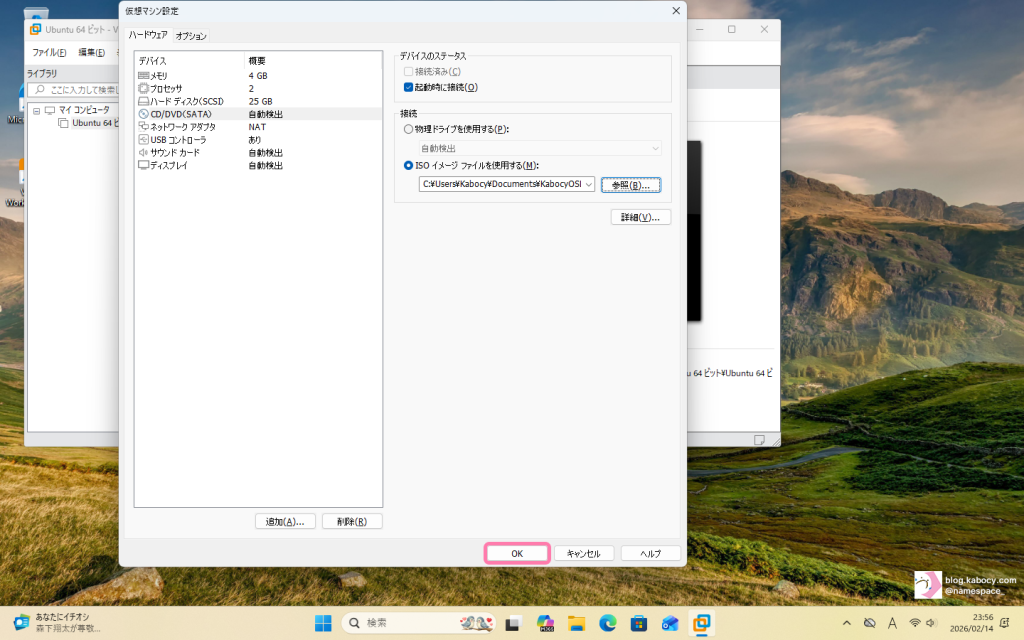Select the サウンド カード device entry
1024x640 pixels.
coord(174,153)
